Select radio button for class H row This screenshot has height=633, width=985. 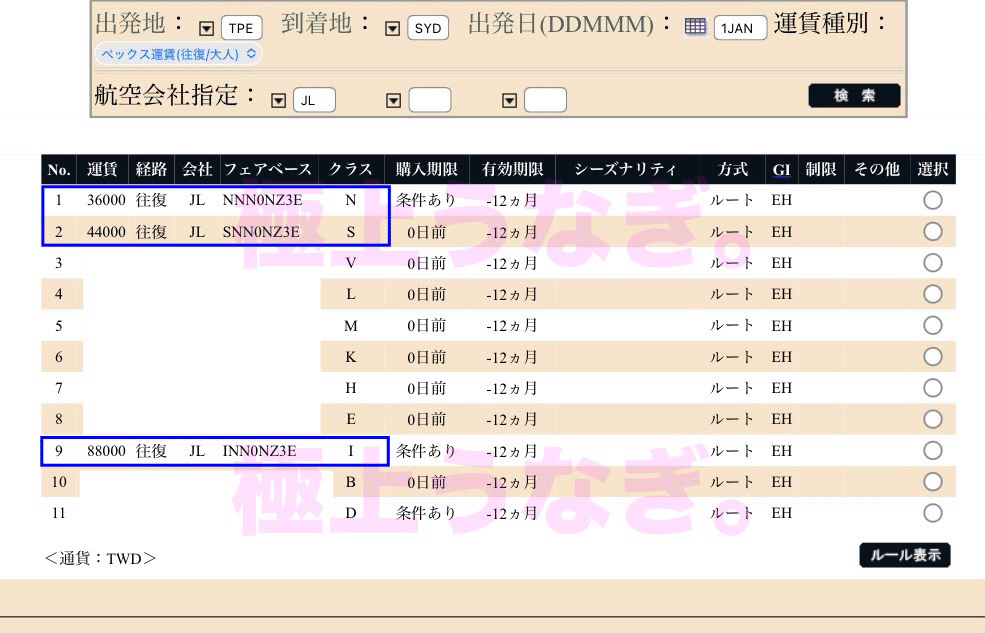pos(933,388)
